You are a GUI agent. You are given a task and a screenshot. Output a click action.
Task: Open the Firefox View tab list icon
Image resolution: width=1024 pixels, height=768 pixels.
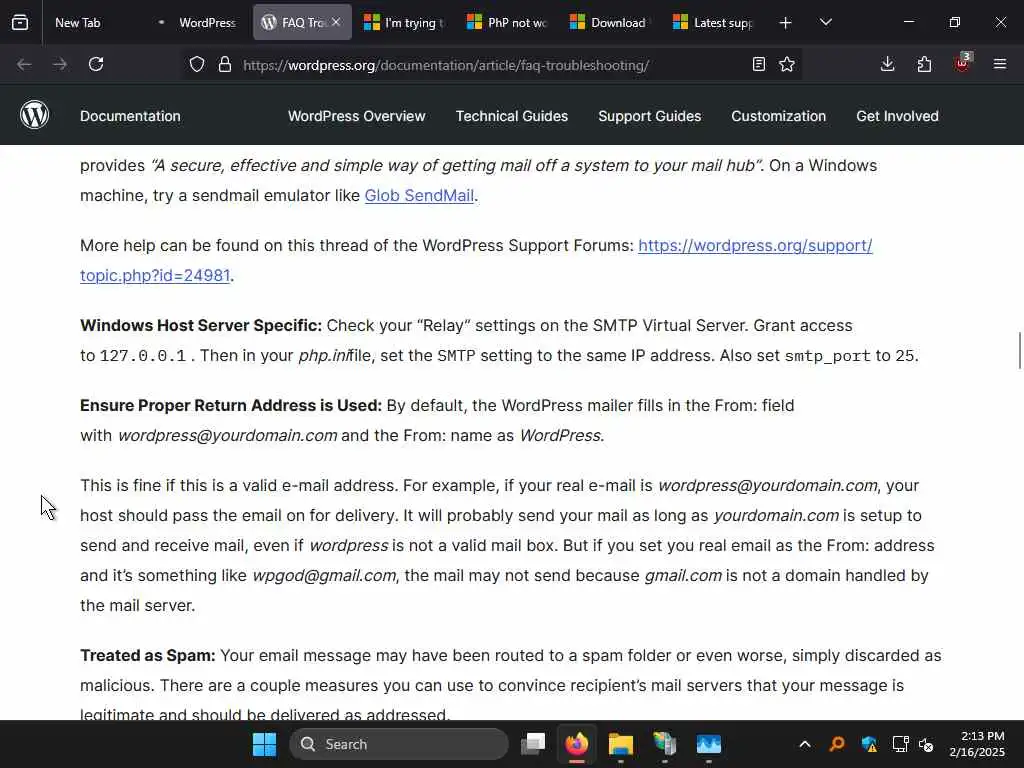(x=20, y=22)
